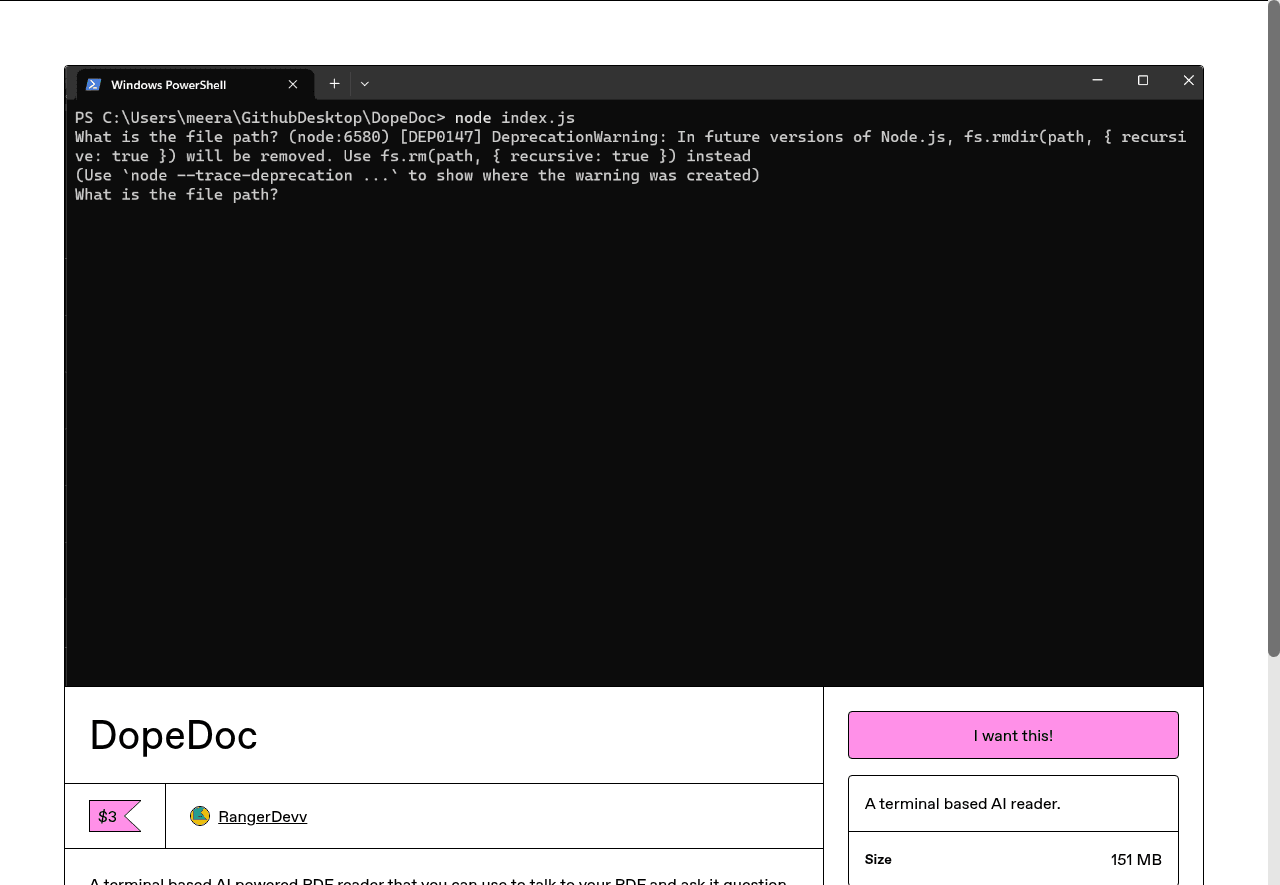This screenshot has width=1280, height=885.
Task: Click the DopeDoc product title
Action: point(174,736)
